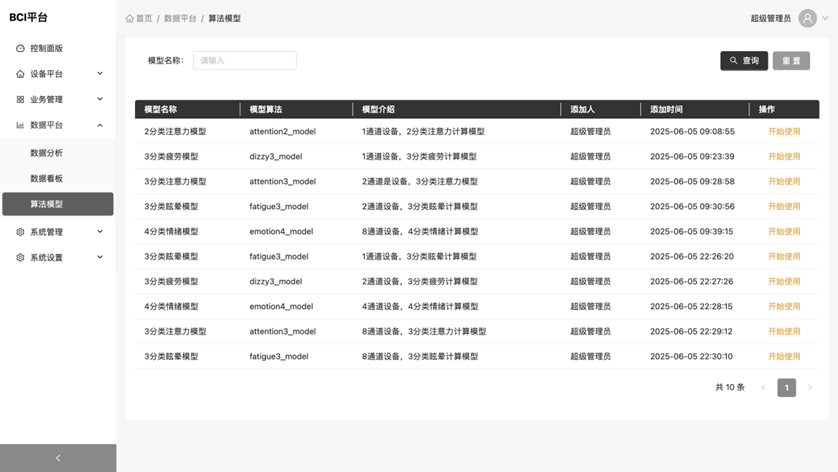Open the 数据分析 menu item

click(x=46, y=153)
